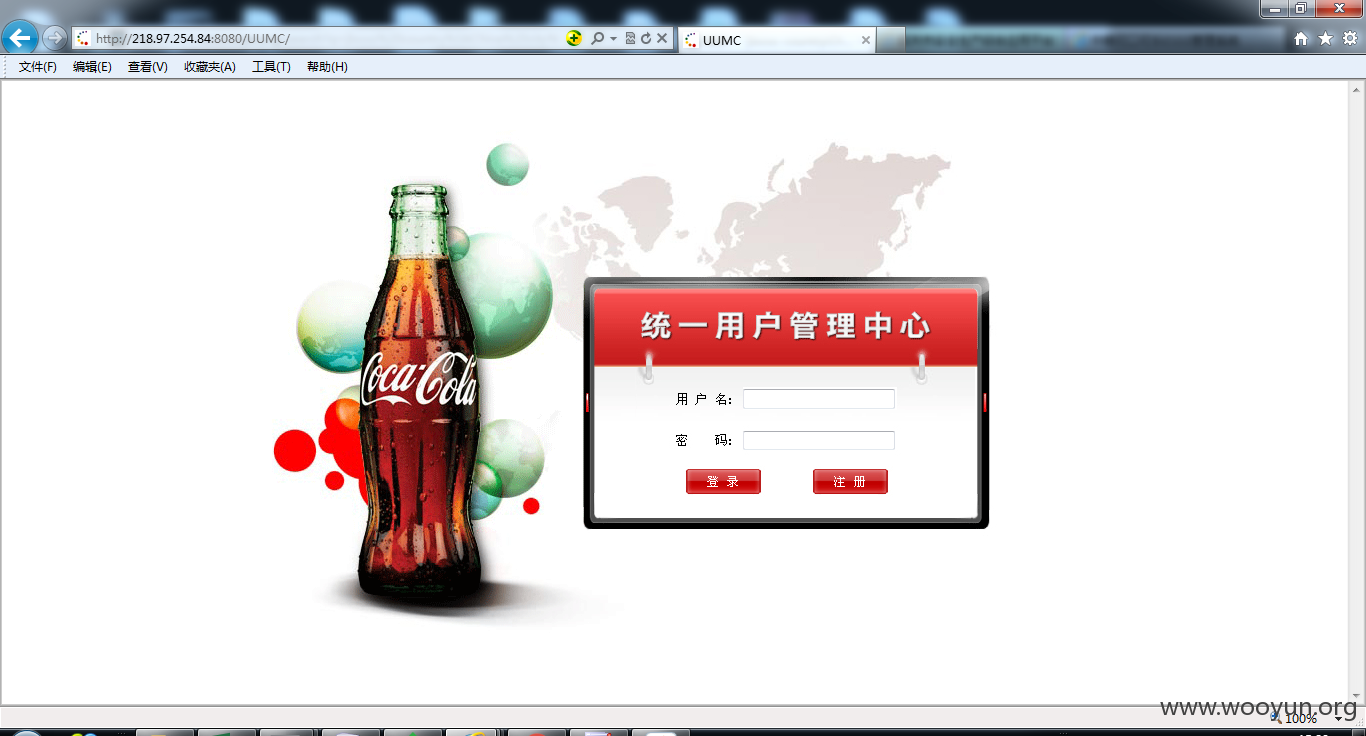This screenshot has width=1366, height=736.
Task: Open the 文件(F) menu
Action: pos(38,67)
